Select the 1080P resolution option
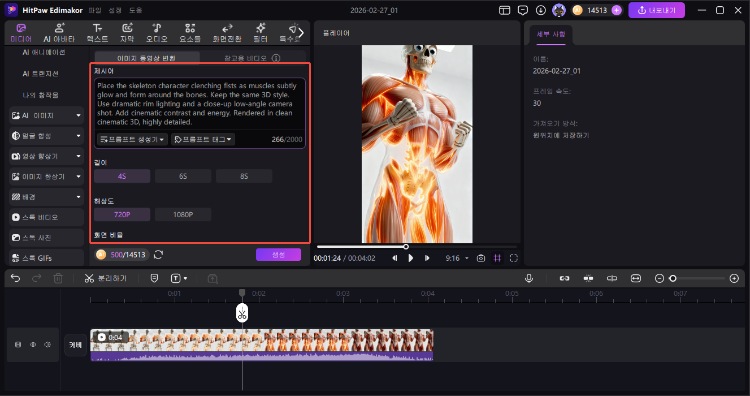The height and width of the screenshot is (396, 750). (183, 215)
